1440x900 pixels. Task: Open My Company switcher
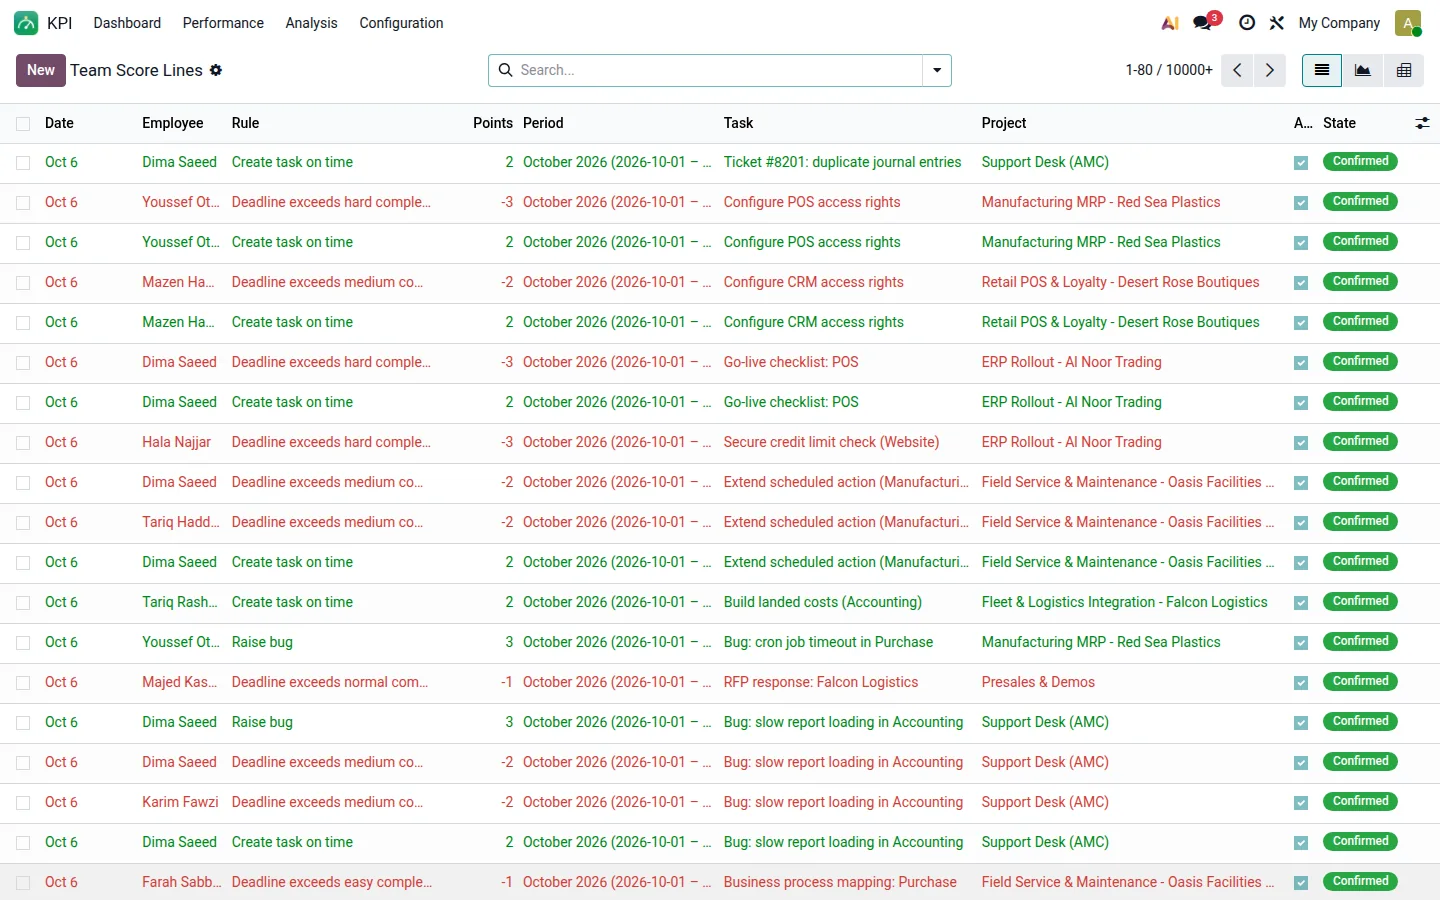(1339, 23)
